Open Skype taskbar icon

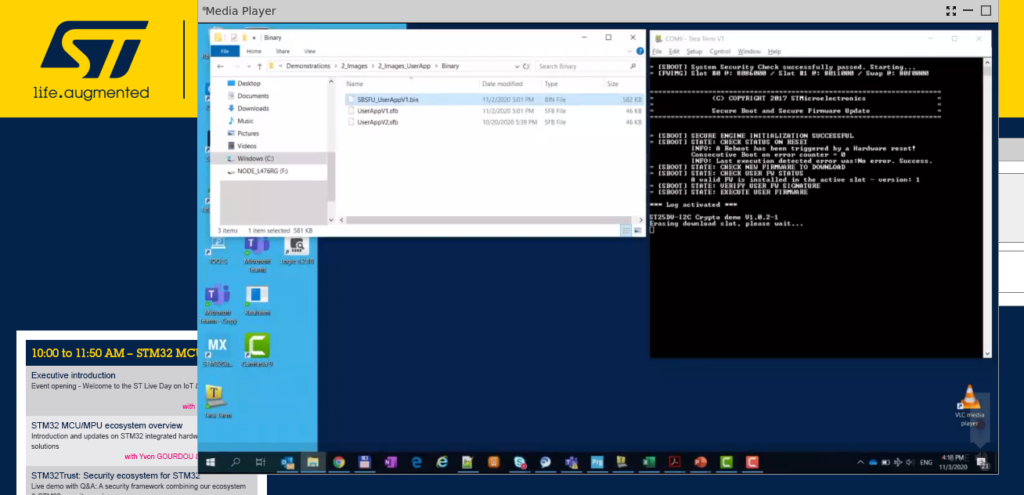pyautogui.click(x=520, y=462)
